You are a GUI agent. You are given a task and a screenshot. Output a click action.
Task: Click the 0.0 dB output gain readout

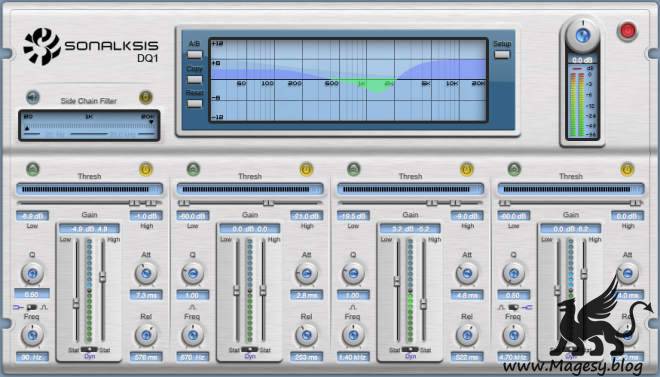pos(583,60)
